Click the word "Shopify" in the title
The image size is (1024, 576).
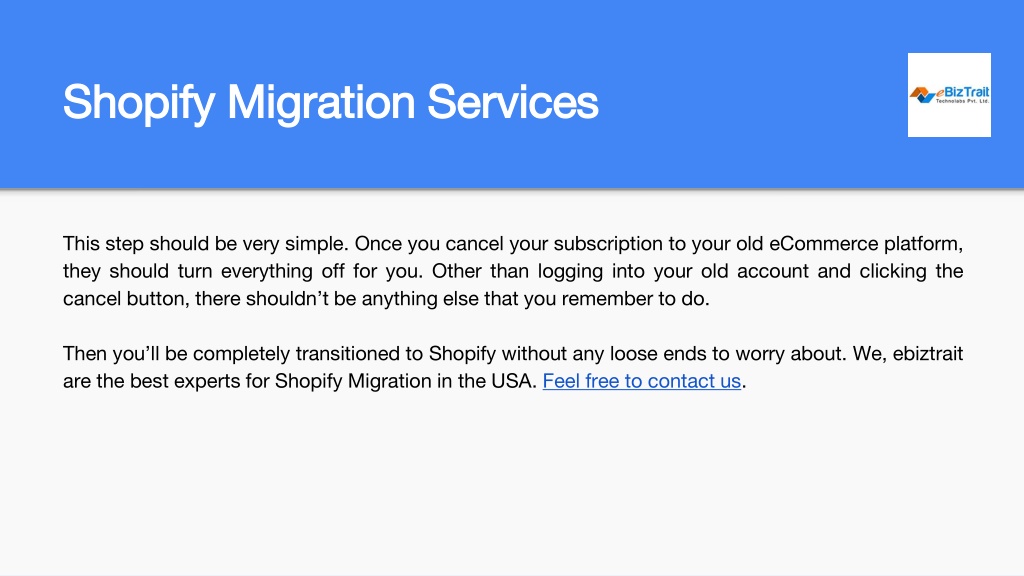(138, 102)
